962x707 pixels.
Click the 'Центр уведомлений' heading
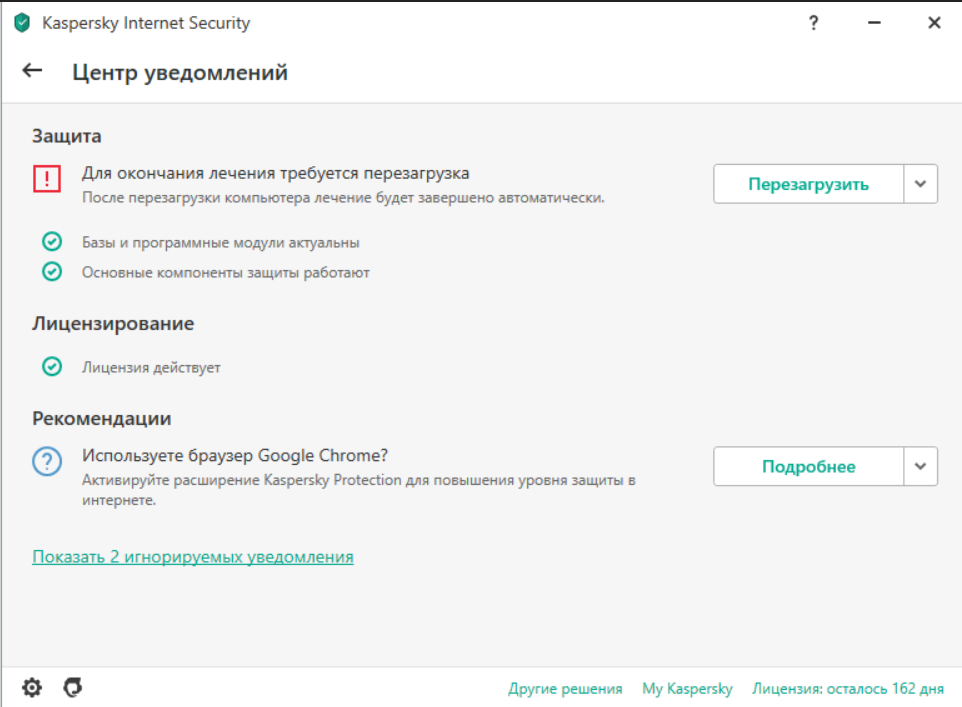(180, 72)
